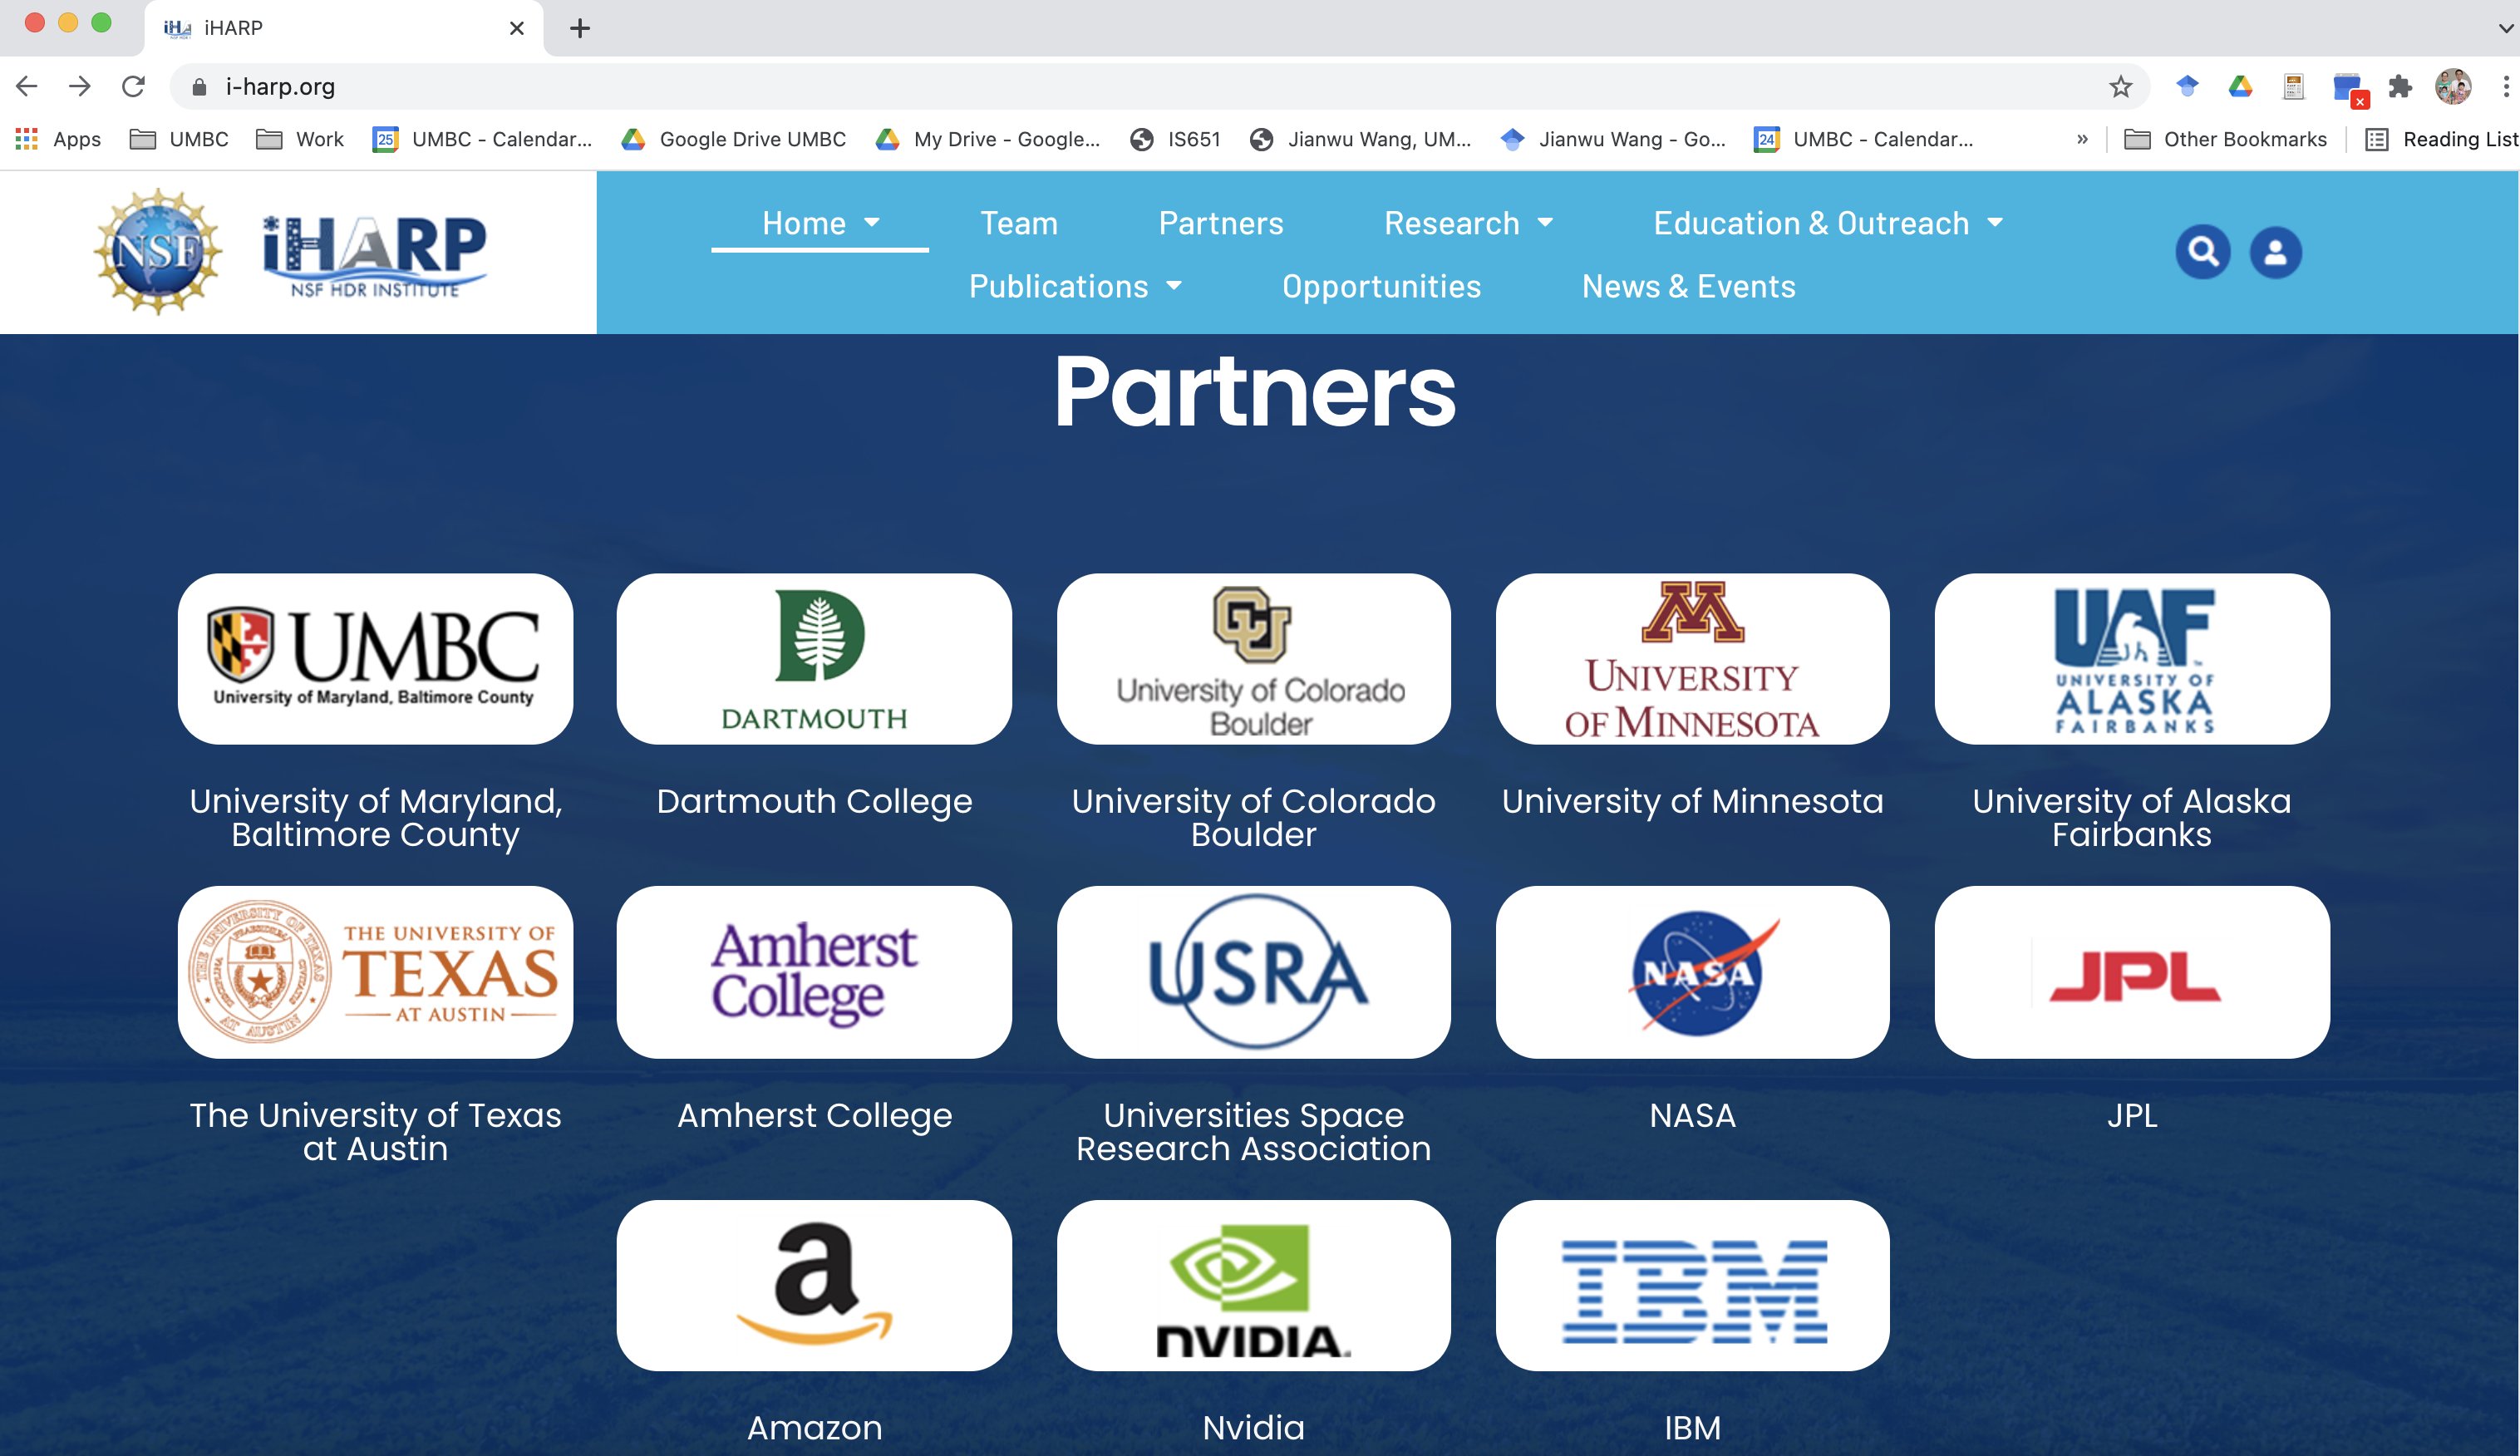Image resolution: width=2520 pixels, height=1456 pixels.
Task: Open the Apps grid bookmark icon
Action: [27, 139]
